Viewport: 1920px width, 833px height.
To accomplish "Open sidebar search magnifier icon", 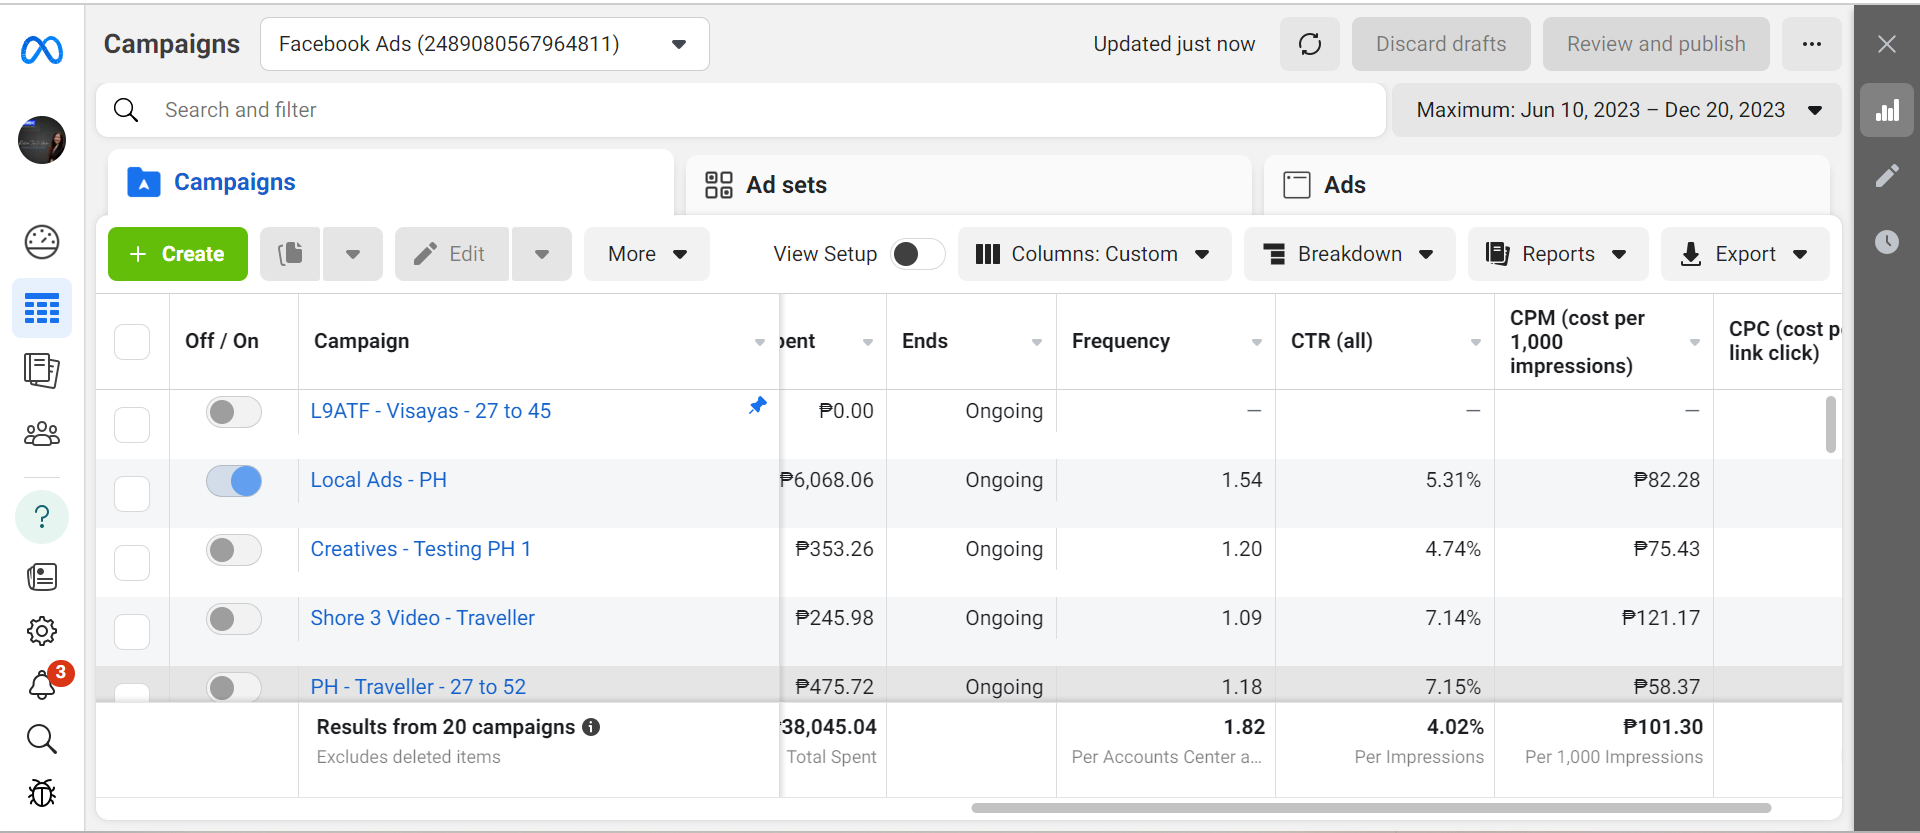I will click(x=42, y=739).
